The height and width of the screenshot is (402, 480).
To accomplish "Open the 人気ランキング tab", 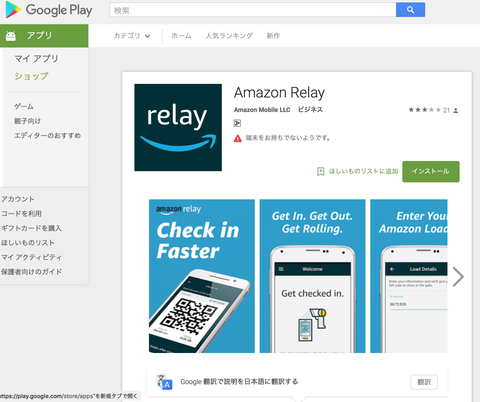I will (229, 36).
